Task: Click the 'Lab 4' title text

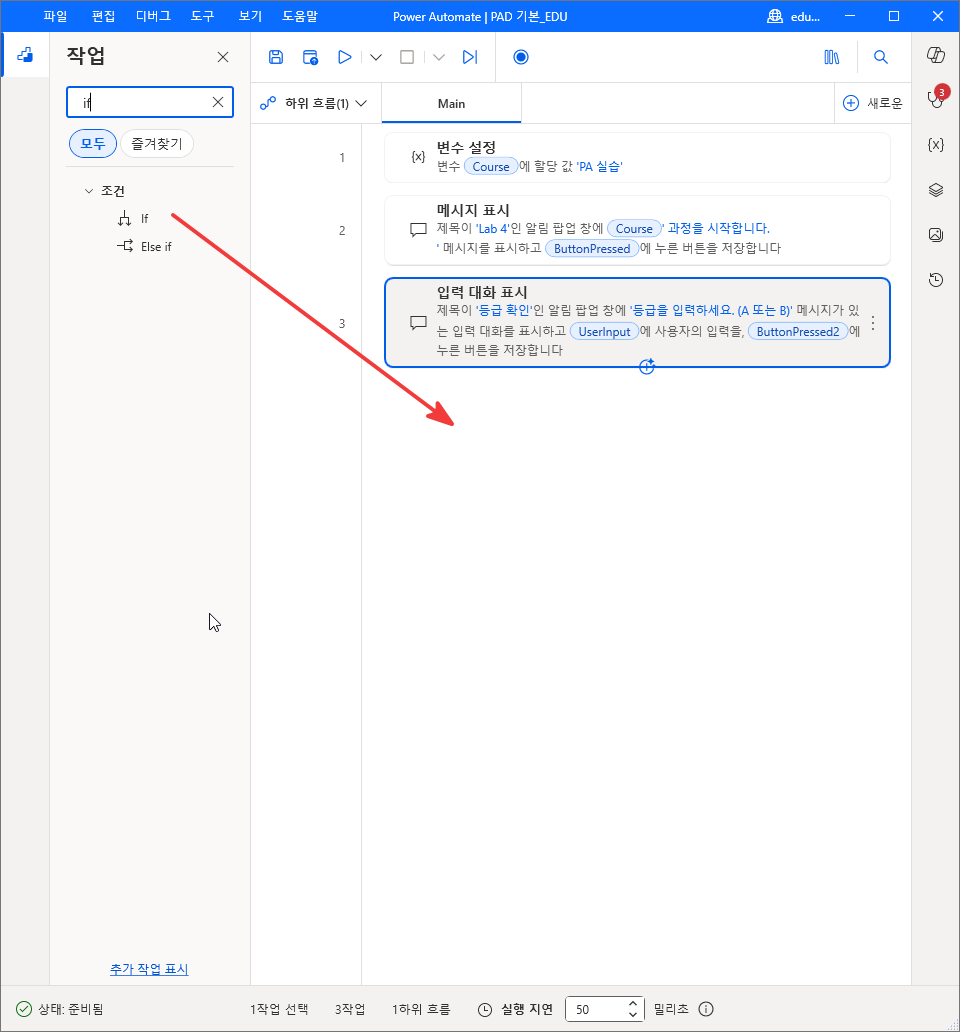Action: click(x=492, y=228)
